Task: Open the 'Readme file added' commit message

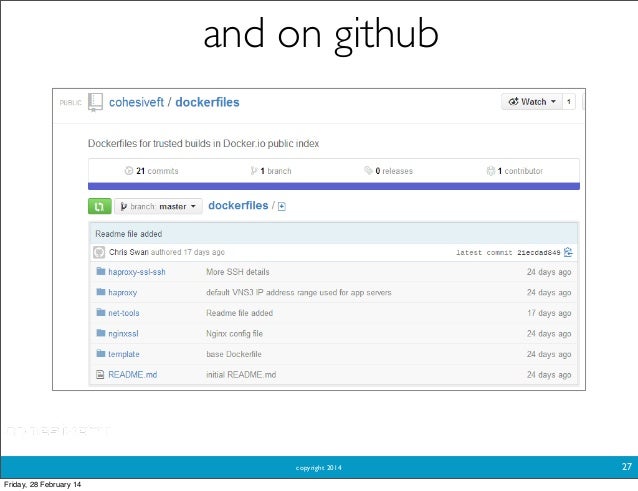Action: [129, 234]
